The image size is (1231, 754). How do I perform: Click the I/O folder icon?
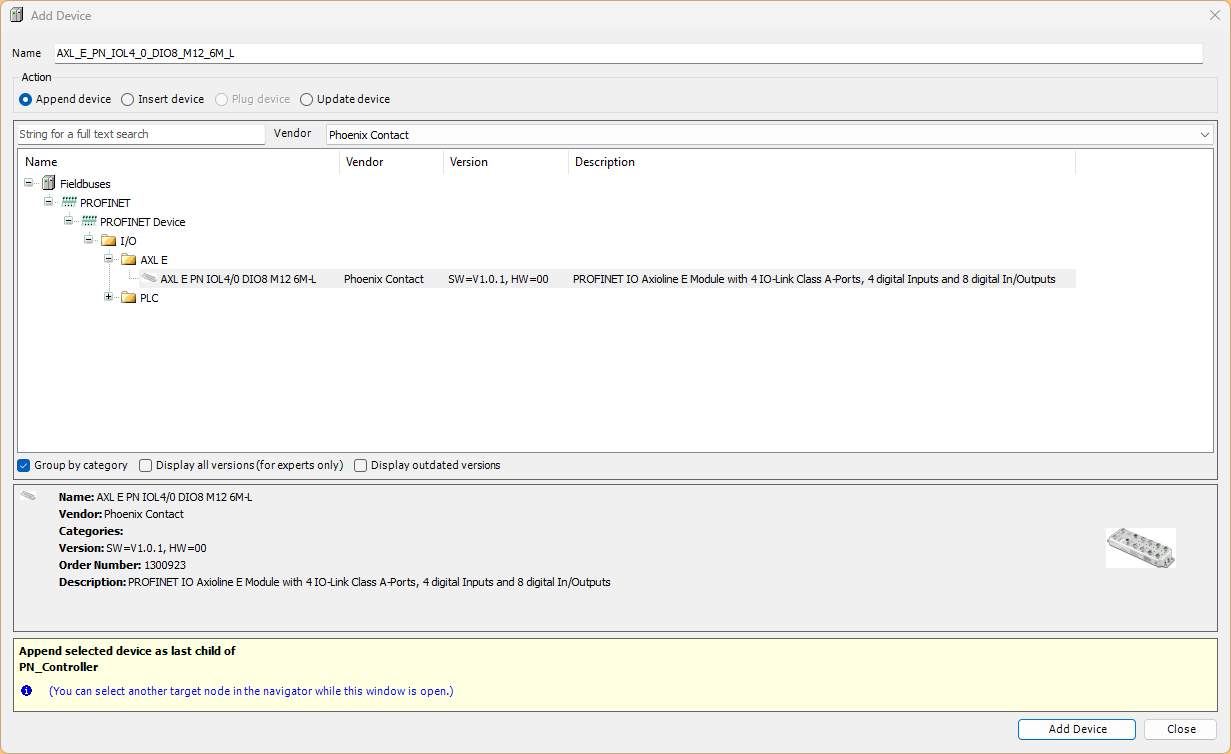click(108, 241)
